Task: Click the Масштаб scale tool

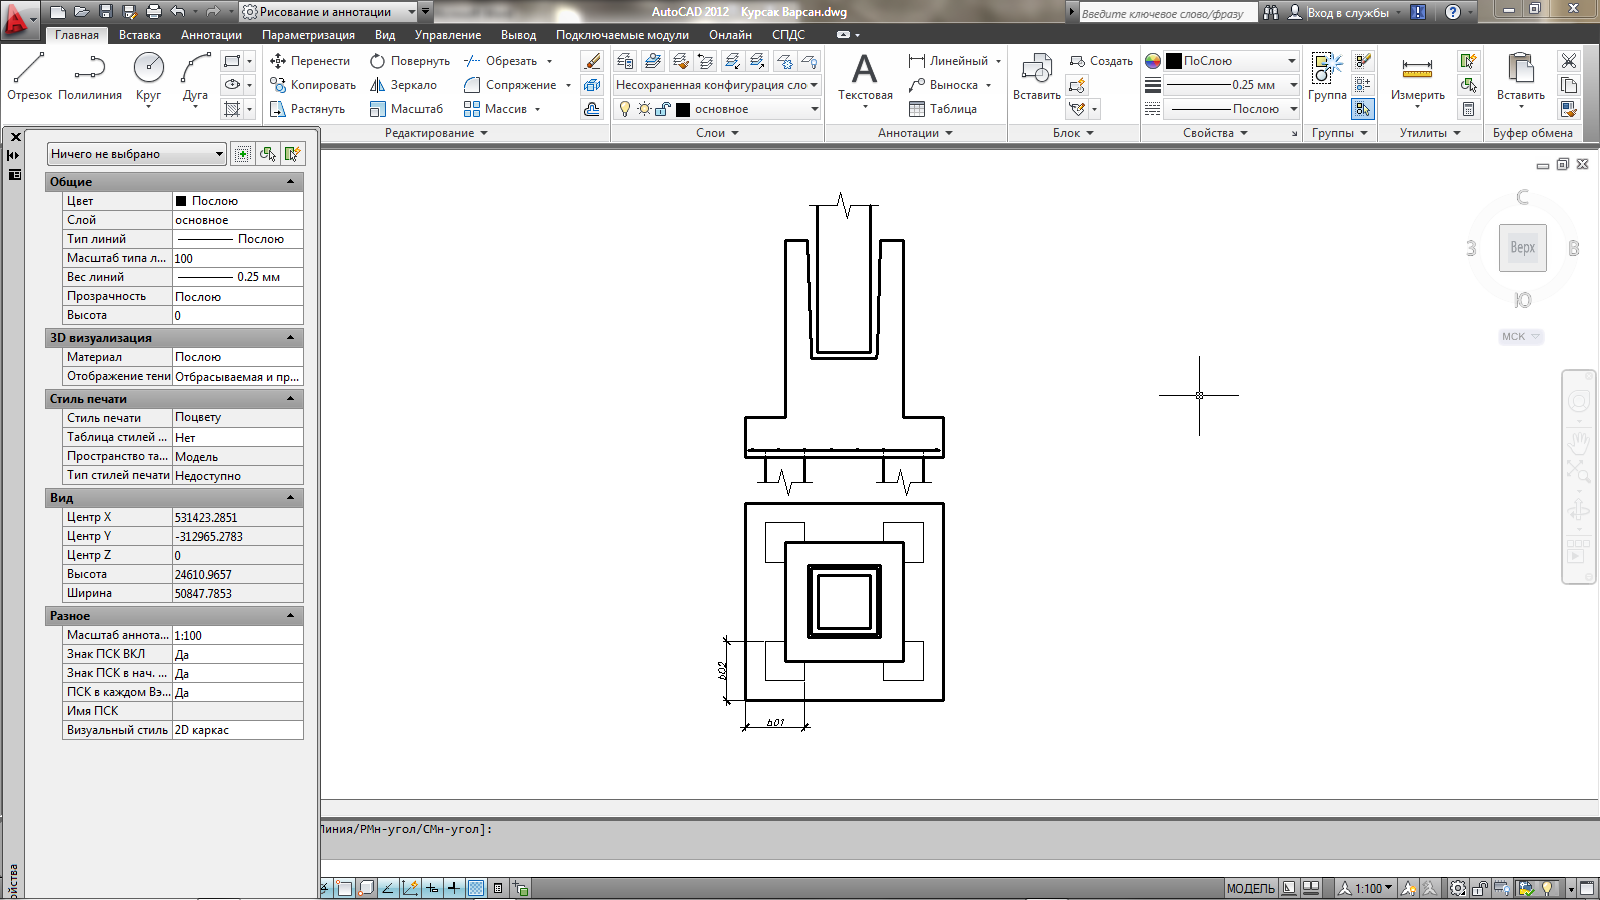Action: [406, 109]
